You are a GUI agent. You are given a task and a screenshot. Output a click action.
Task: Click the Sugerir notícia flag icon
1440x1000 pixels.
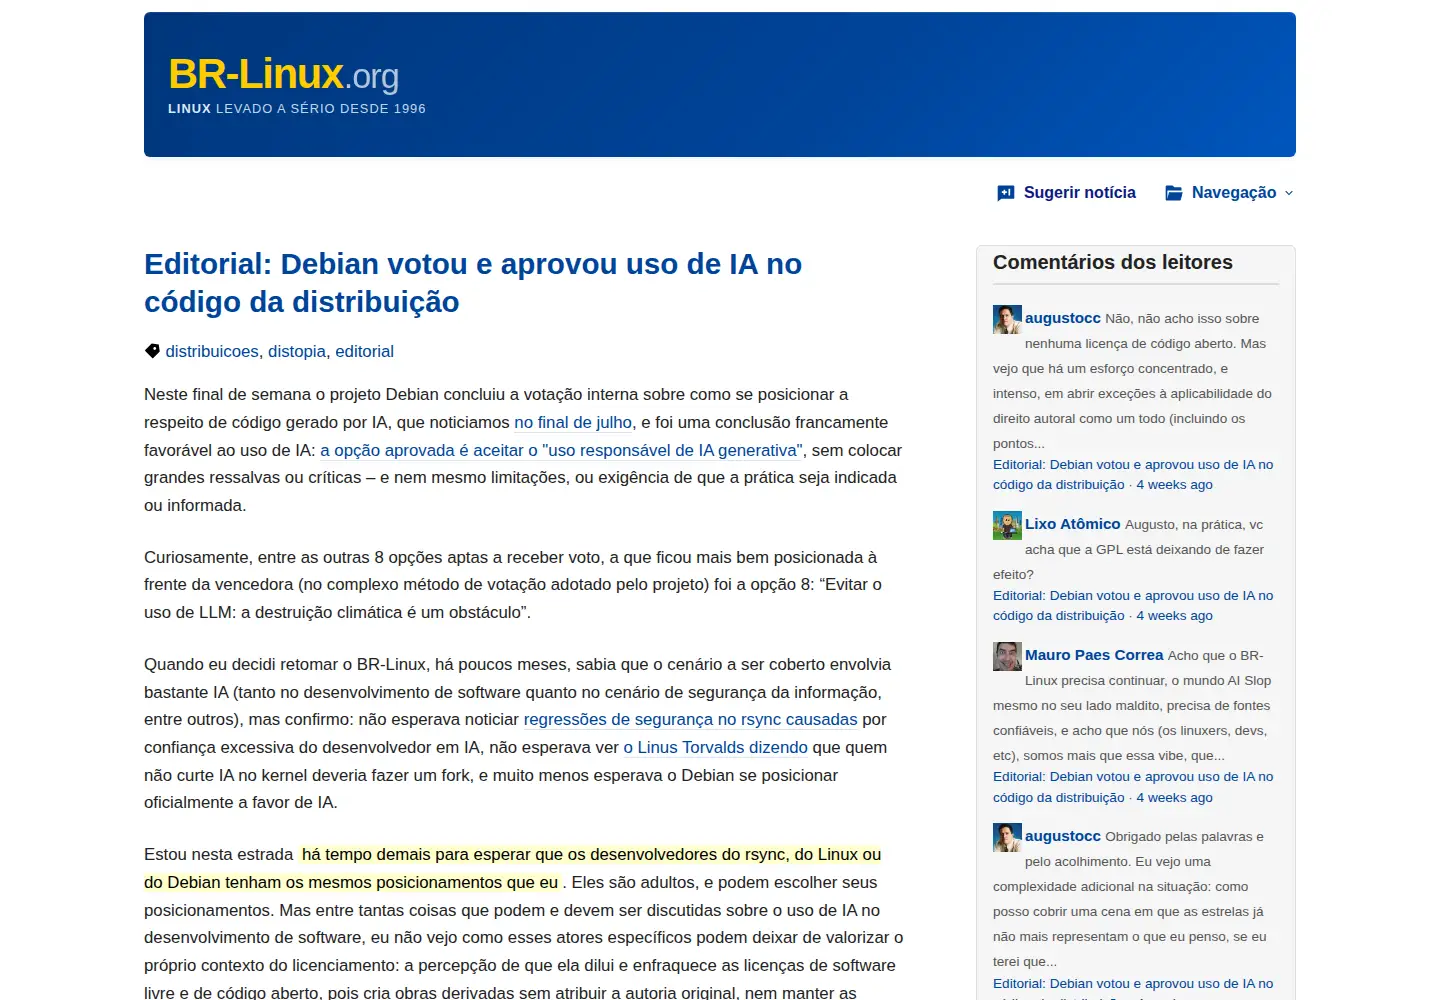[x=1006, y=193]
